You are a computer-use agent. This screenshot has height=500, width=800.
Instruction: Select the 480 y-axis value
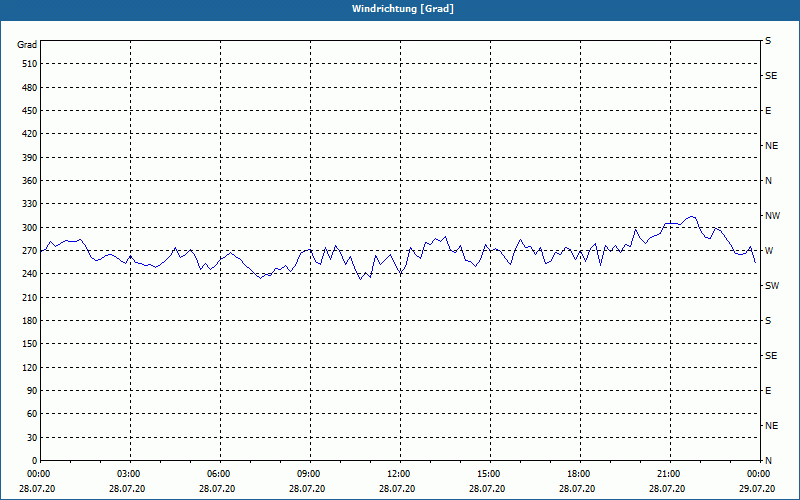pos(30,88)
